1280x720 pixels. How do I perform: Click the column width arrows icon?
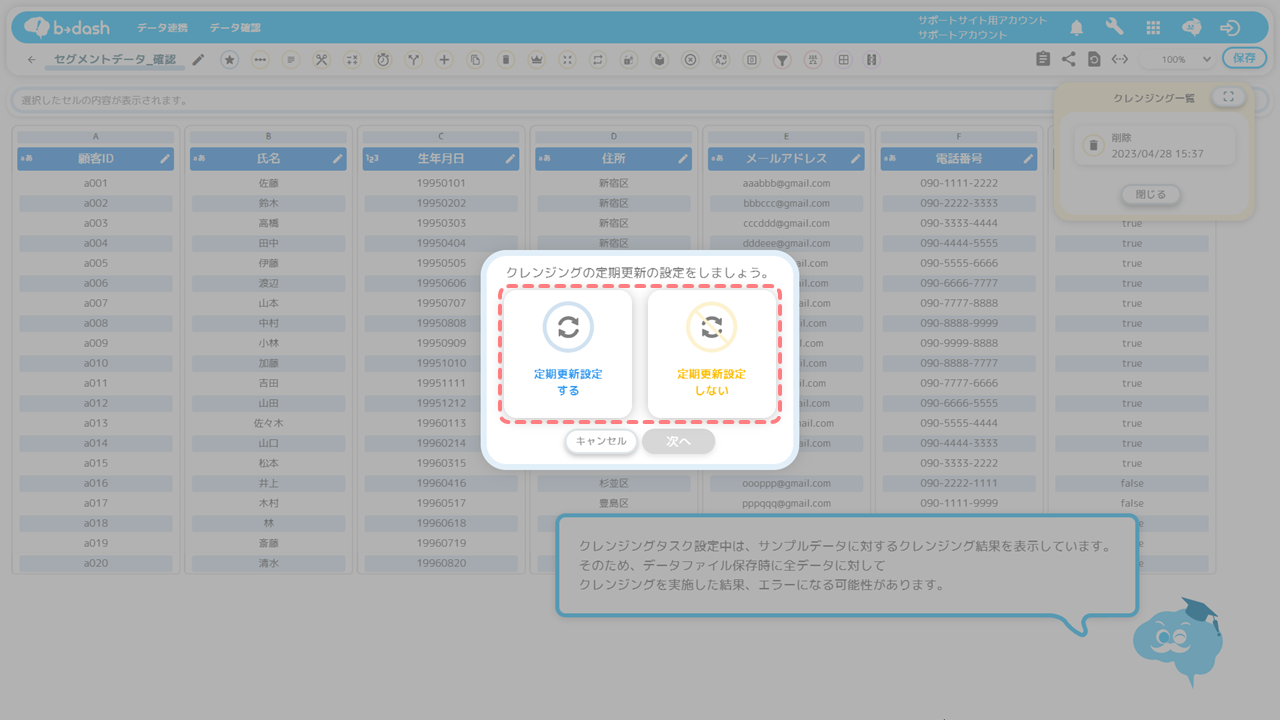click(x=1120, y=59)
